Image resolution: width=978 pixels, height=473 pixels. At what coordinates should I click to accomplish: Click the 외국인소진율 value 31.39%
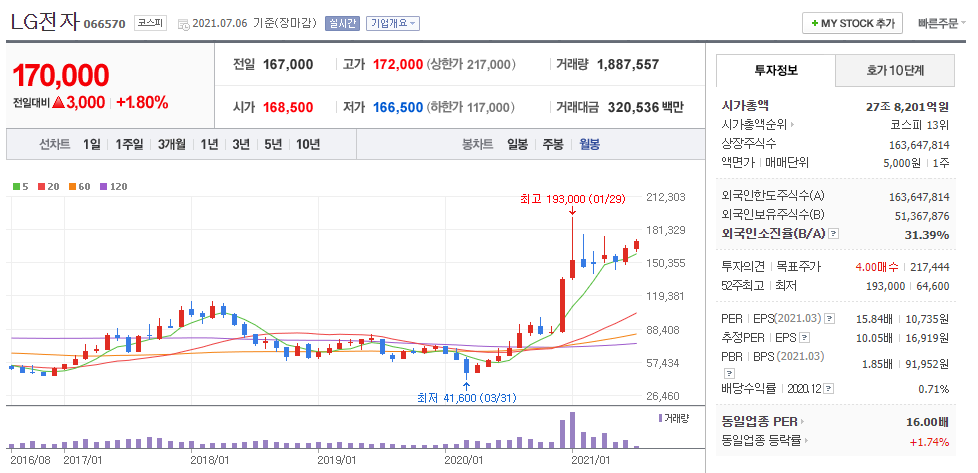(x=927, y=235)
